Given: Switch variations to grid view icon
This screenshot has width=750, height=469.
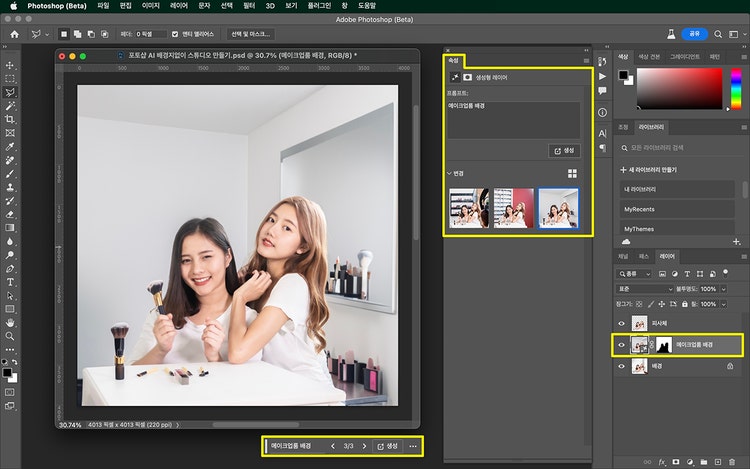Looking at the screenshot, I should tap(573, 173).
